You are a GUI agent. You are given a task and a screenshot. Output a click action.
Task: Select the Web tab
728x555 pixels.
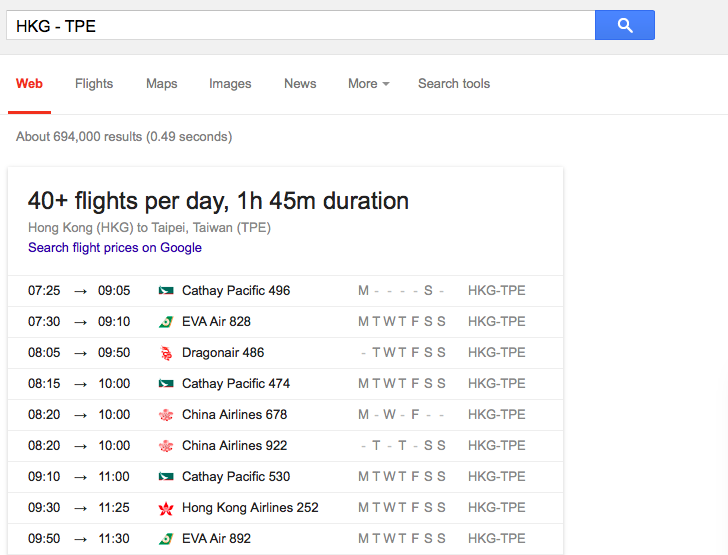(29, 84)
